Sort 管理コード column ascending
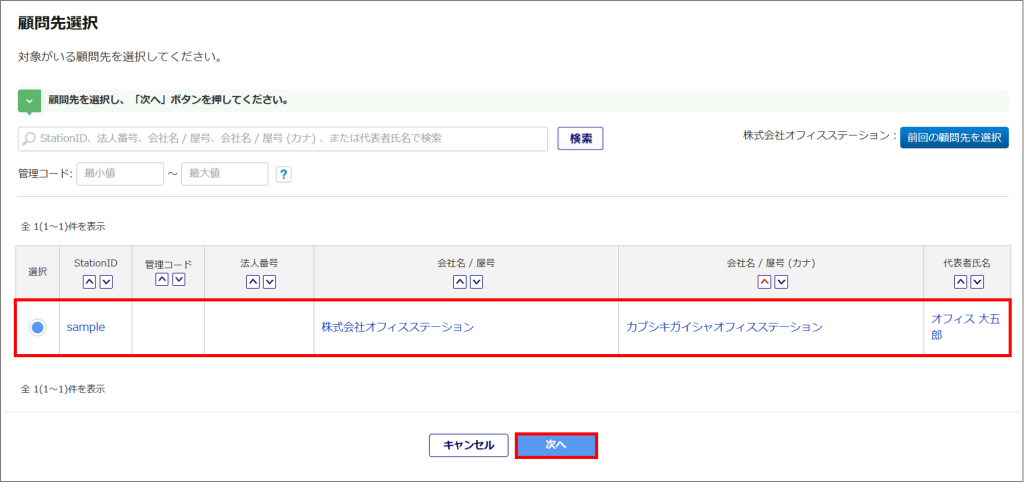 161,279
